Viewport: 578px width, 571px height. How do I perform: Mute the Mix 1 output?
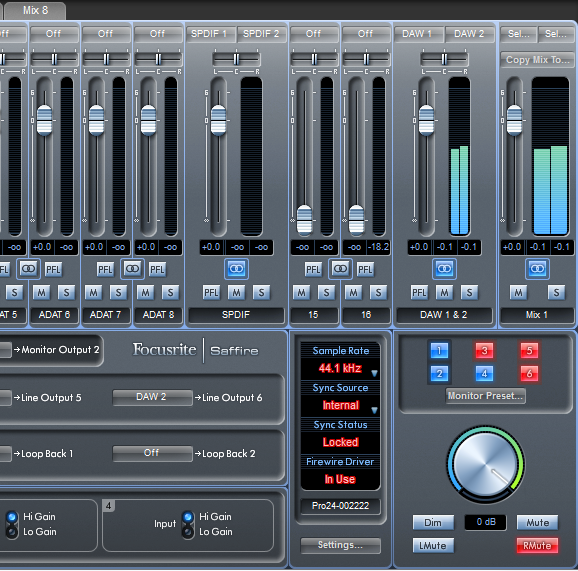[x=518, y=293]
